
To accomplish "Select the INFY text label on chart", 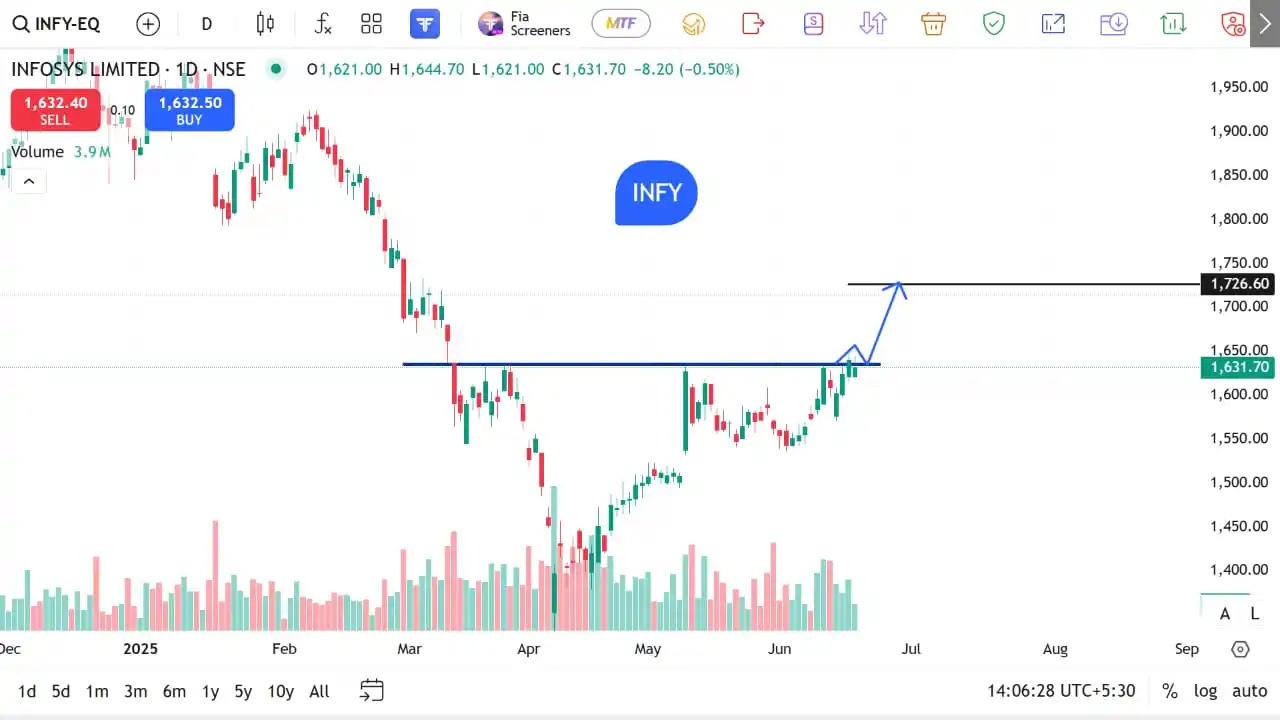I will 656,192.
